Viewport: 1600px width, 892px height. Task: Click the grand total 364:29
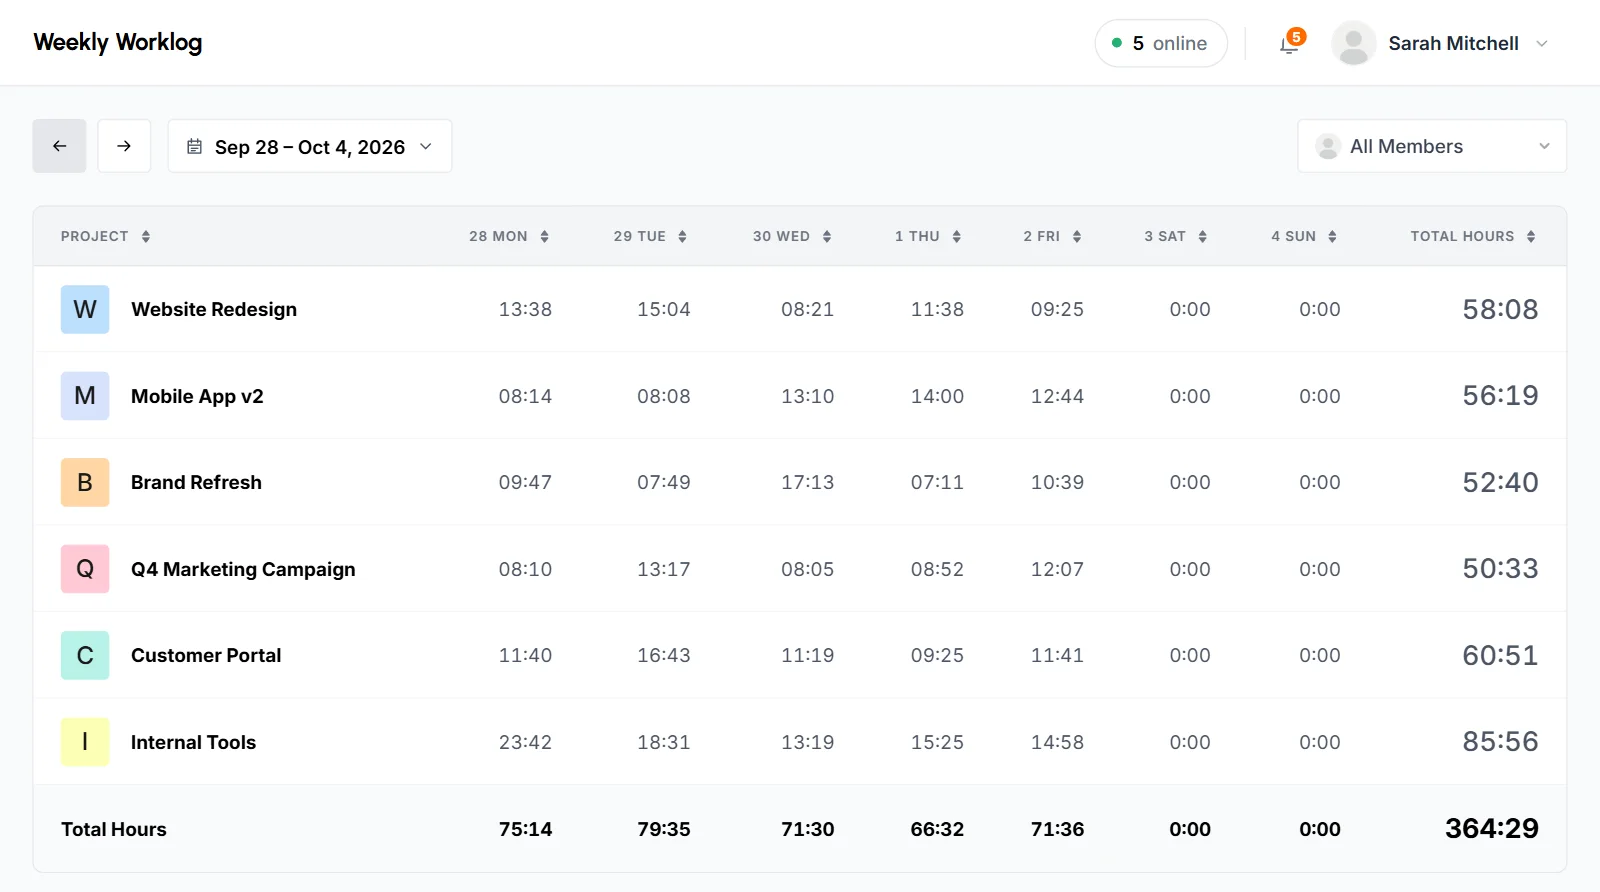1491,829
